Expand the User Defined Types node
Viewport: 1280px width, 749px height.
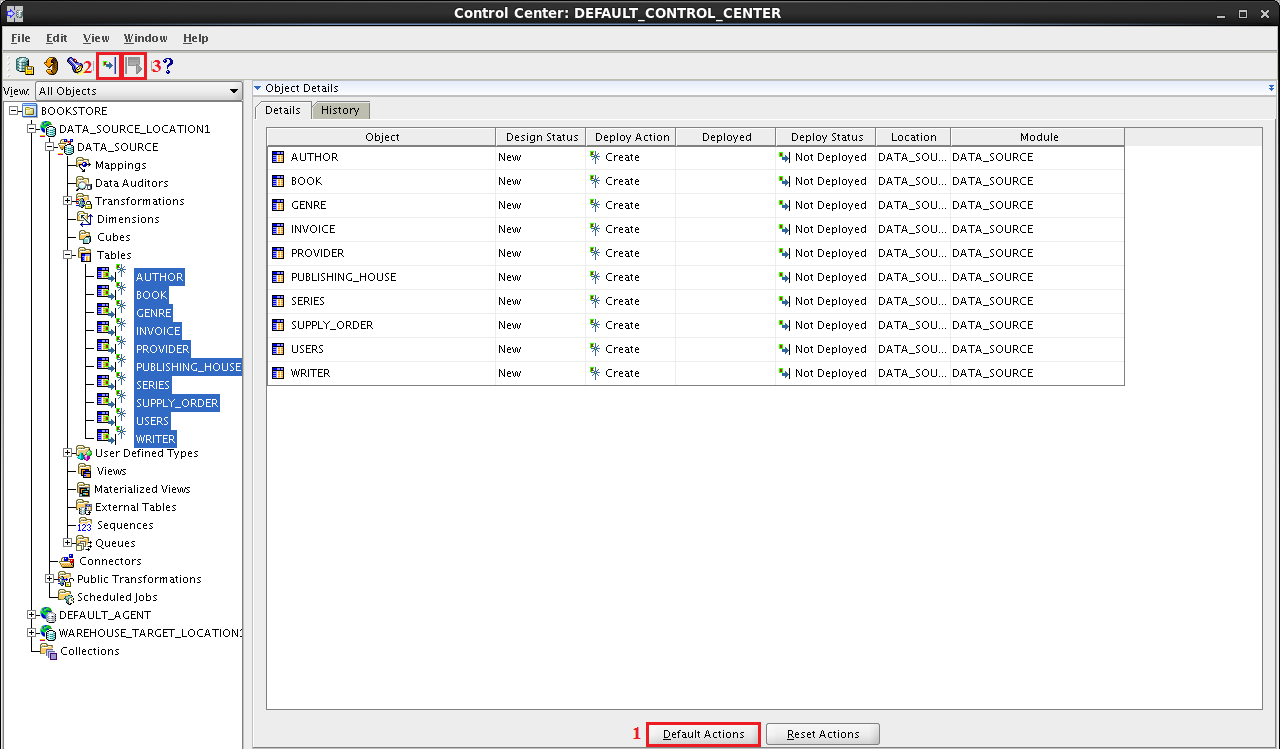pos(68,453)
